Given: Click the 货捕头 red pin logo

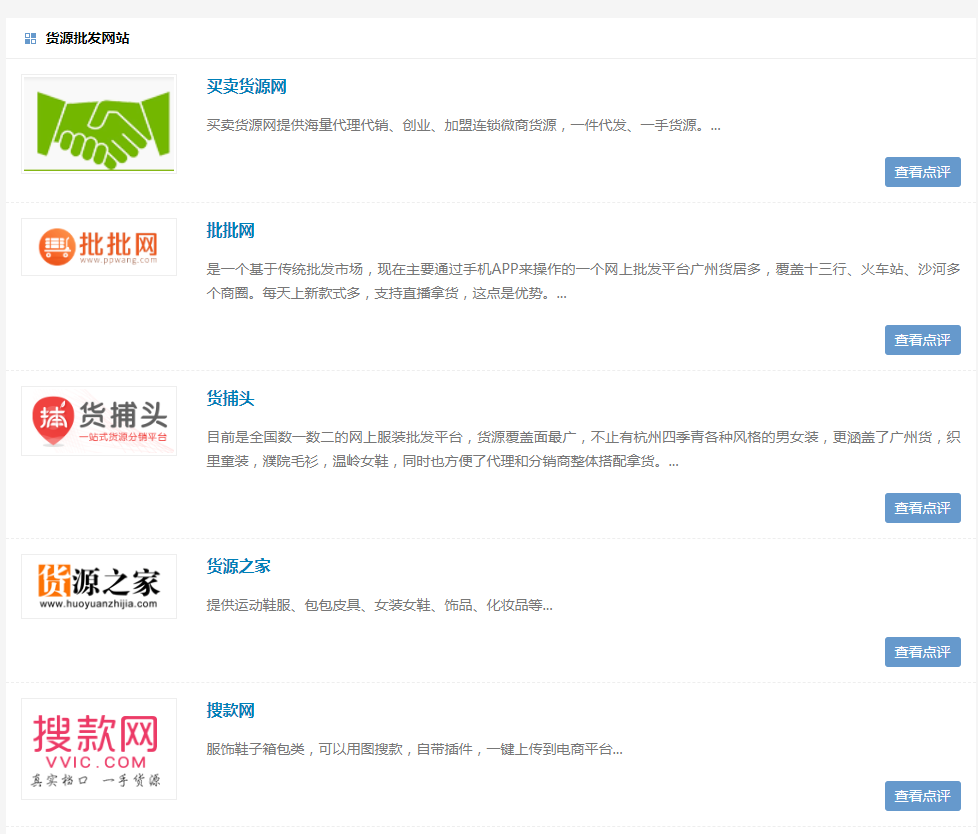Looking at the screenshot, I should click(x=99, y=421).
